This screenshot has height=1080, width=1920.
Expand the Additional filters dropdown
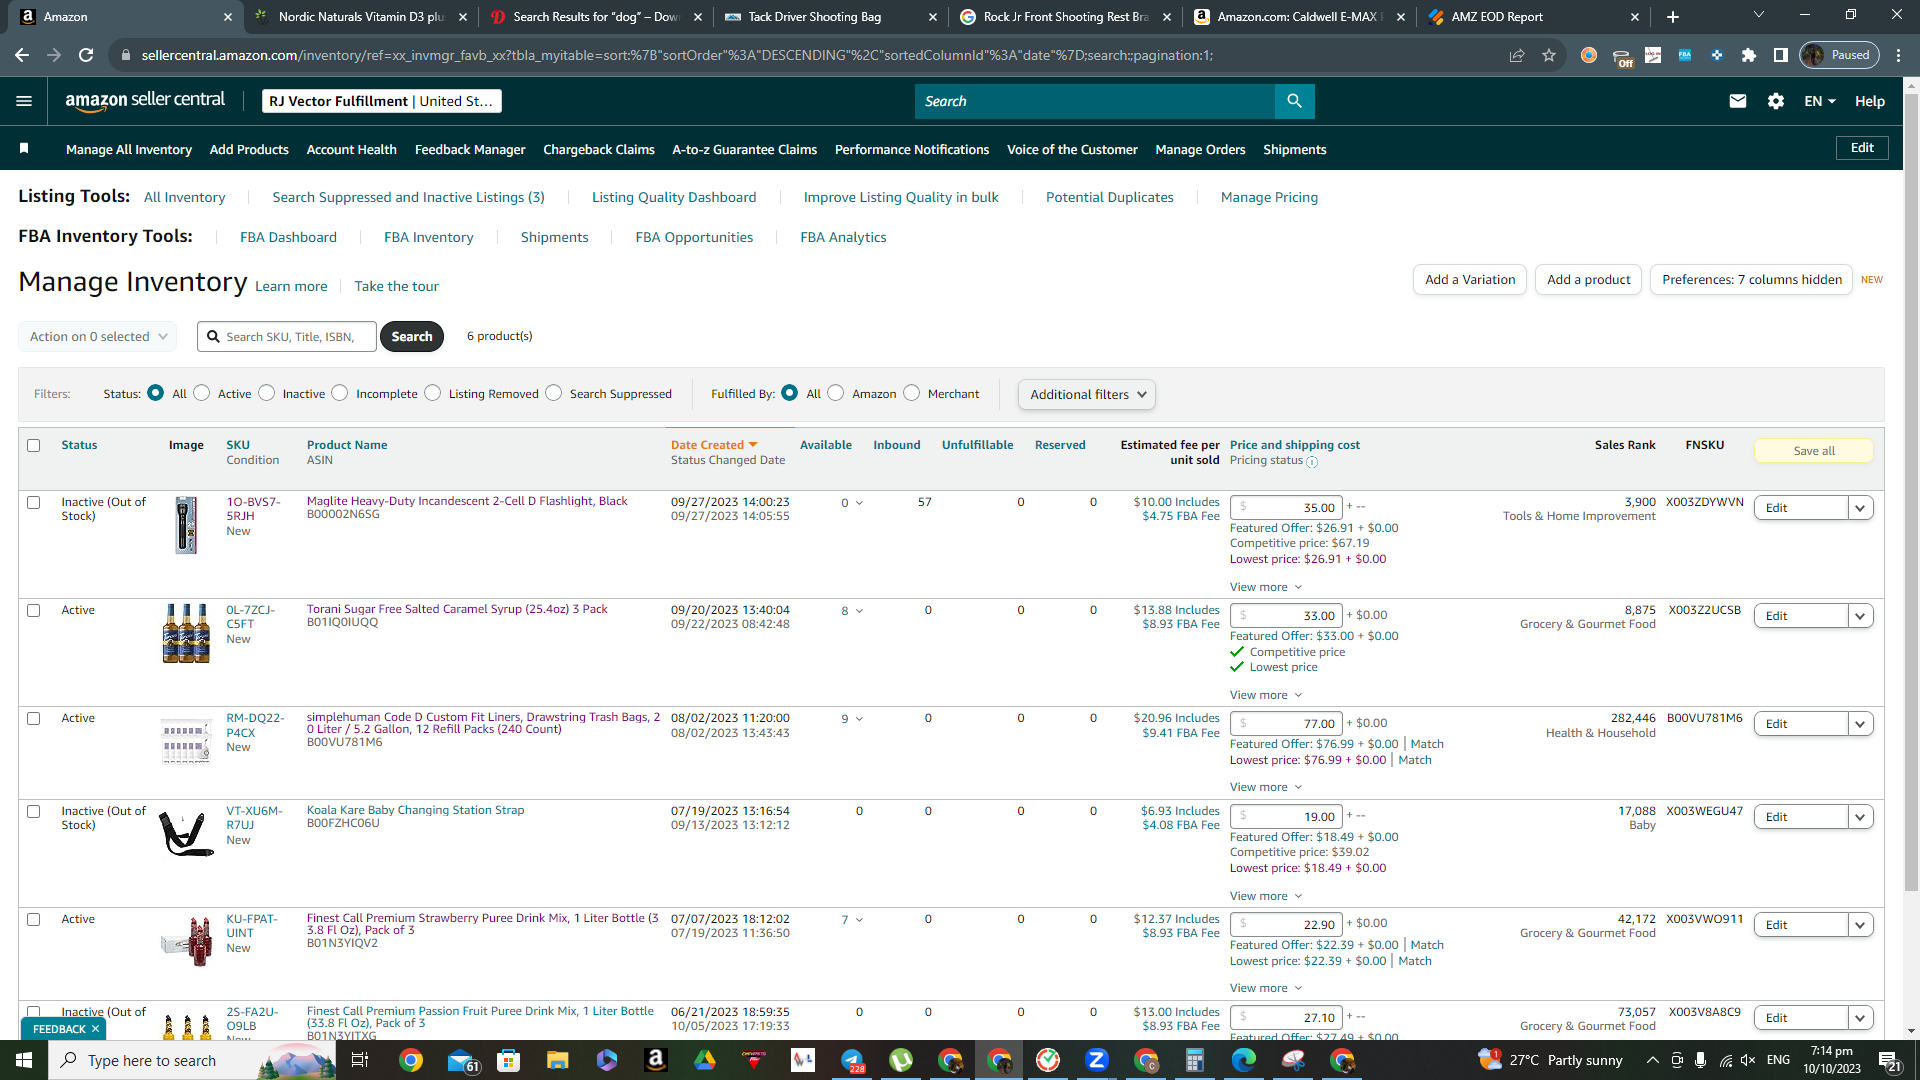1087,394
